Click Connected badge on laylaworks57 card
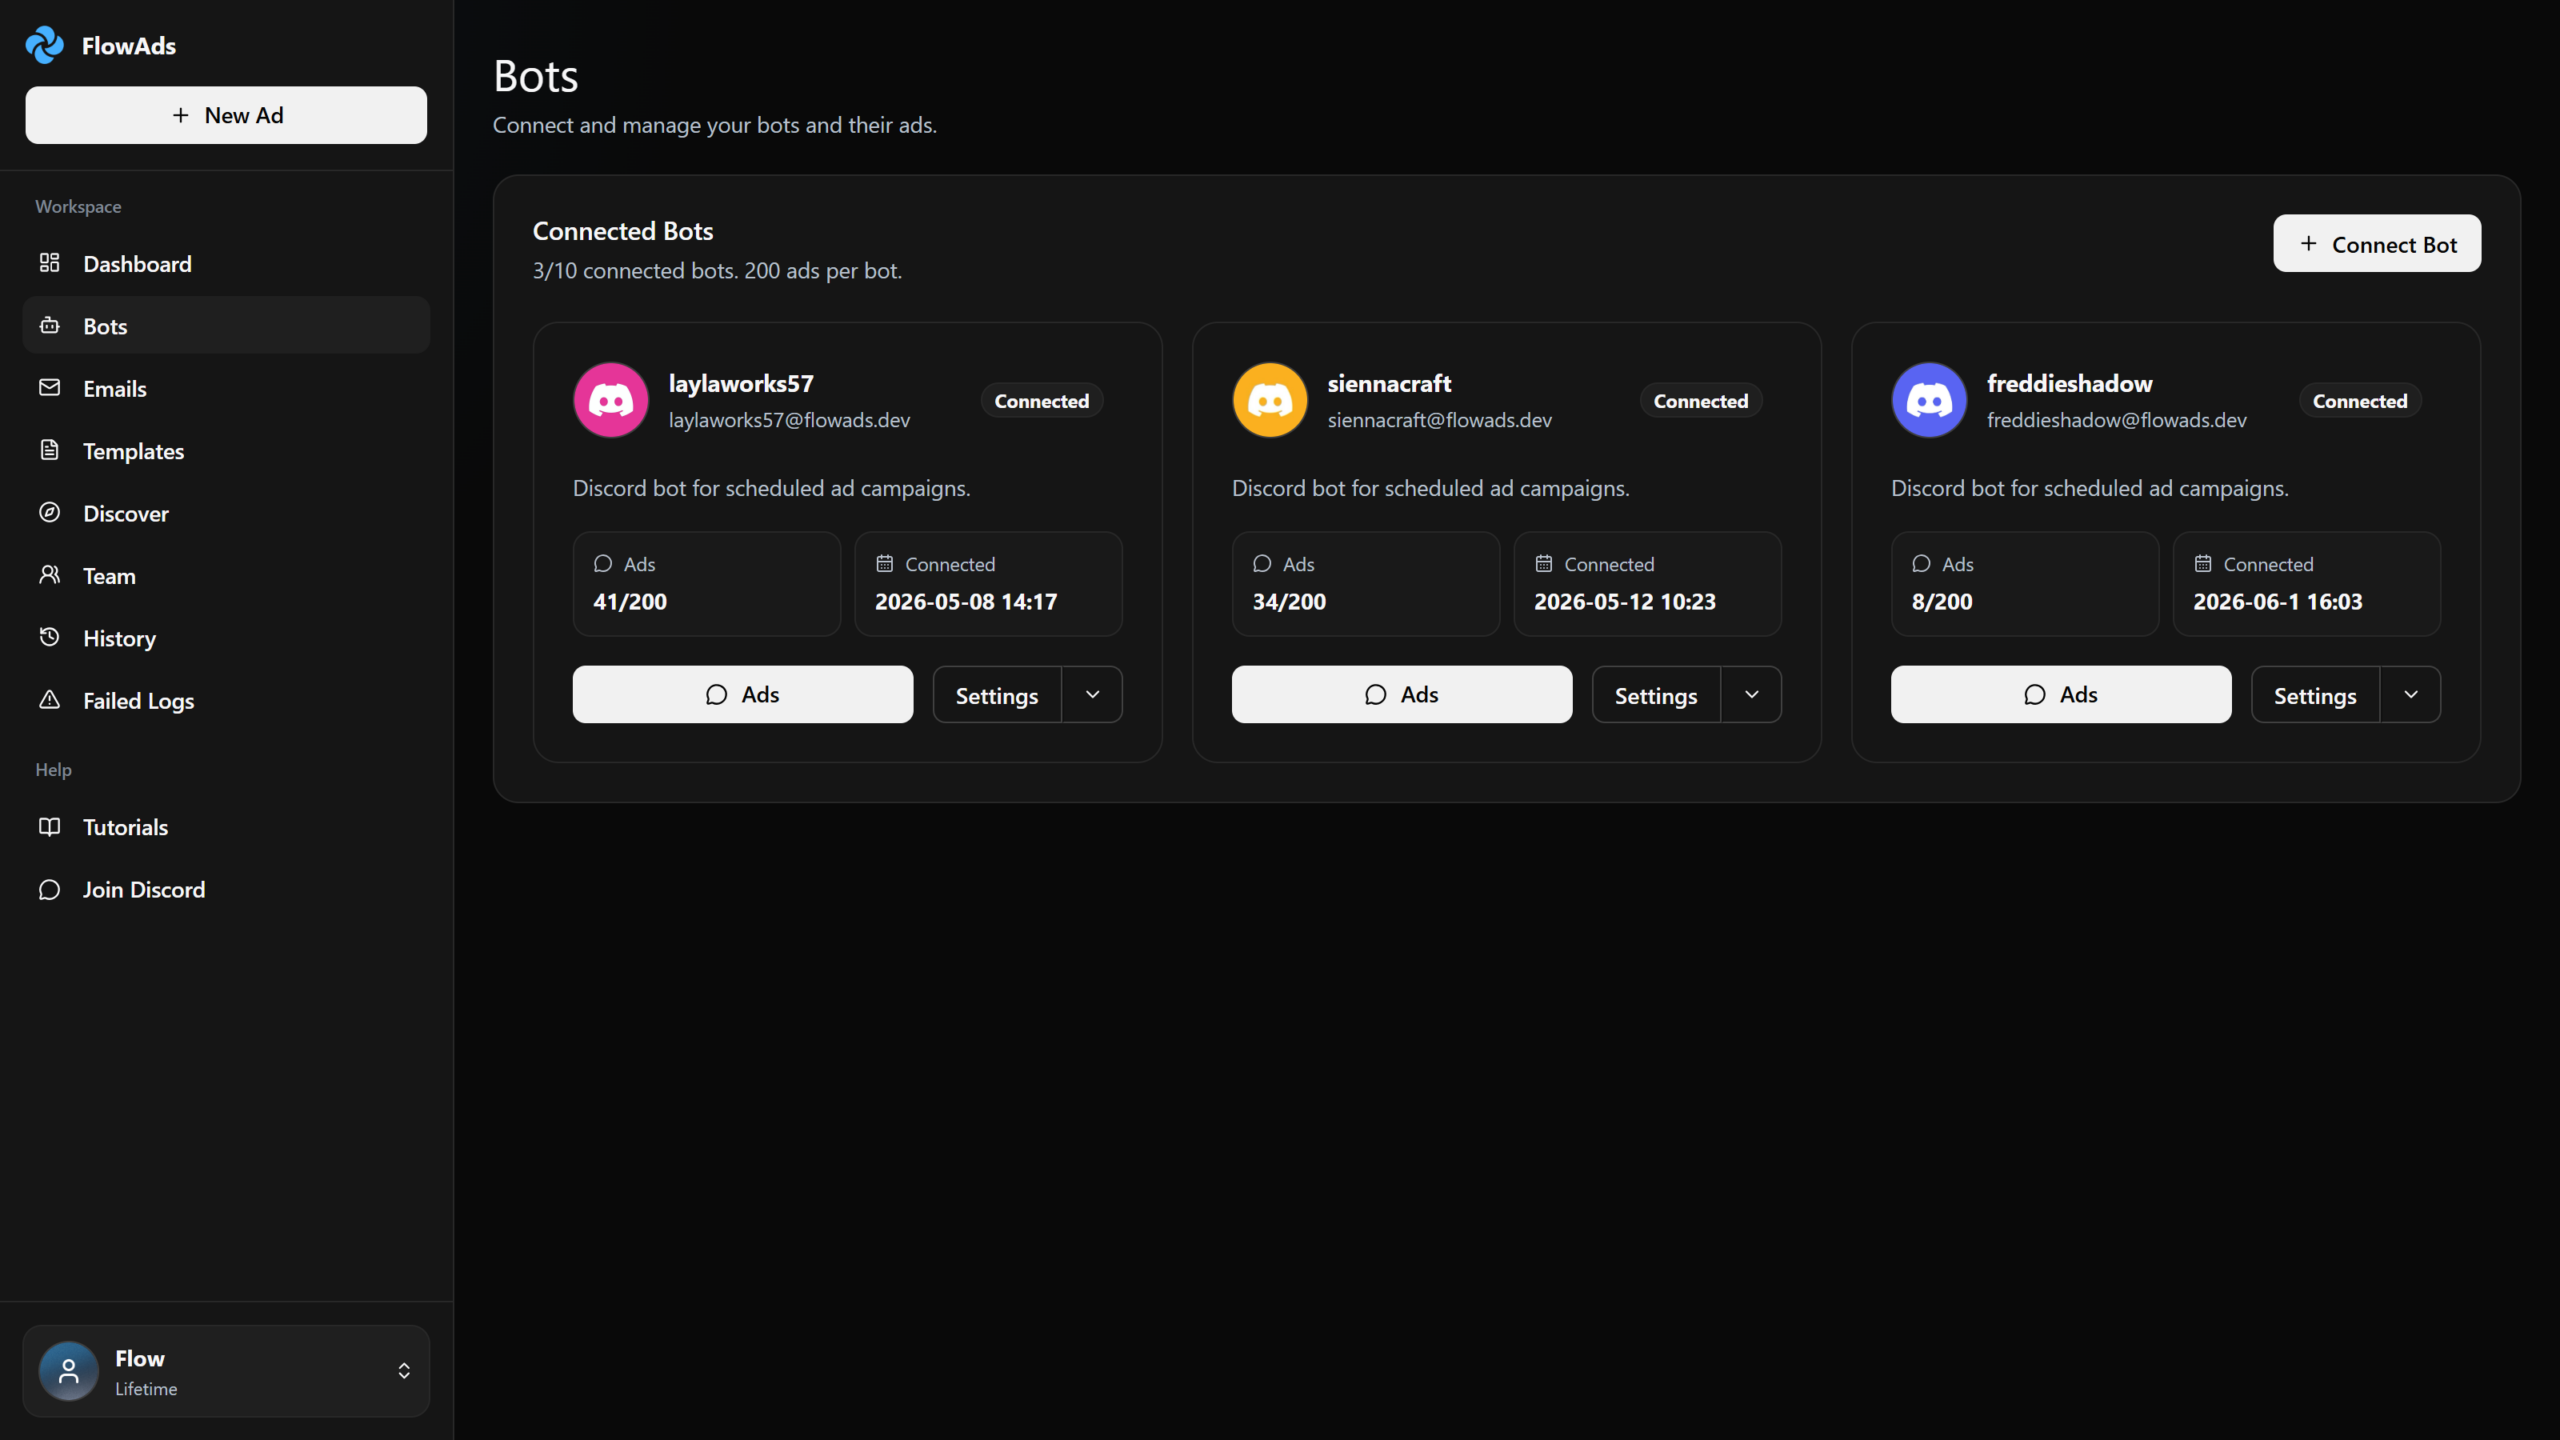 point(1041,401)
